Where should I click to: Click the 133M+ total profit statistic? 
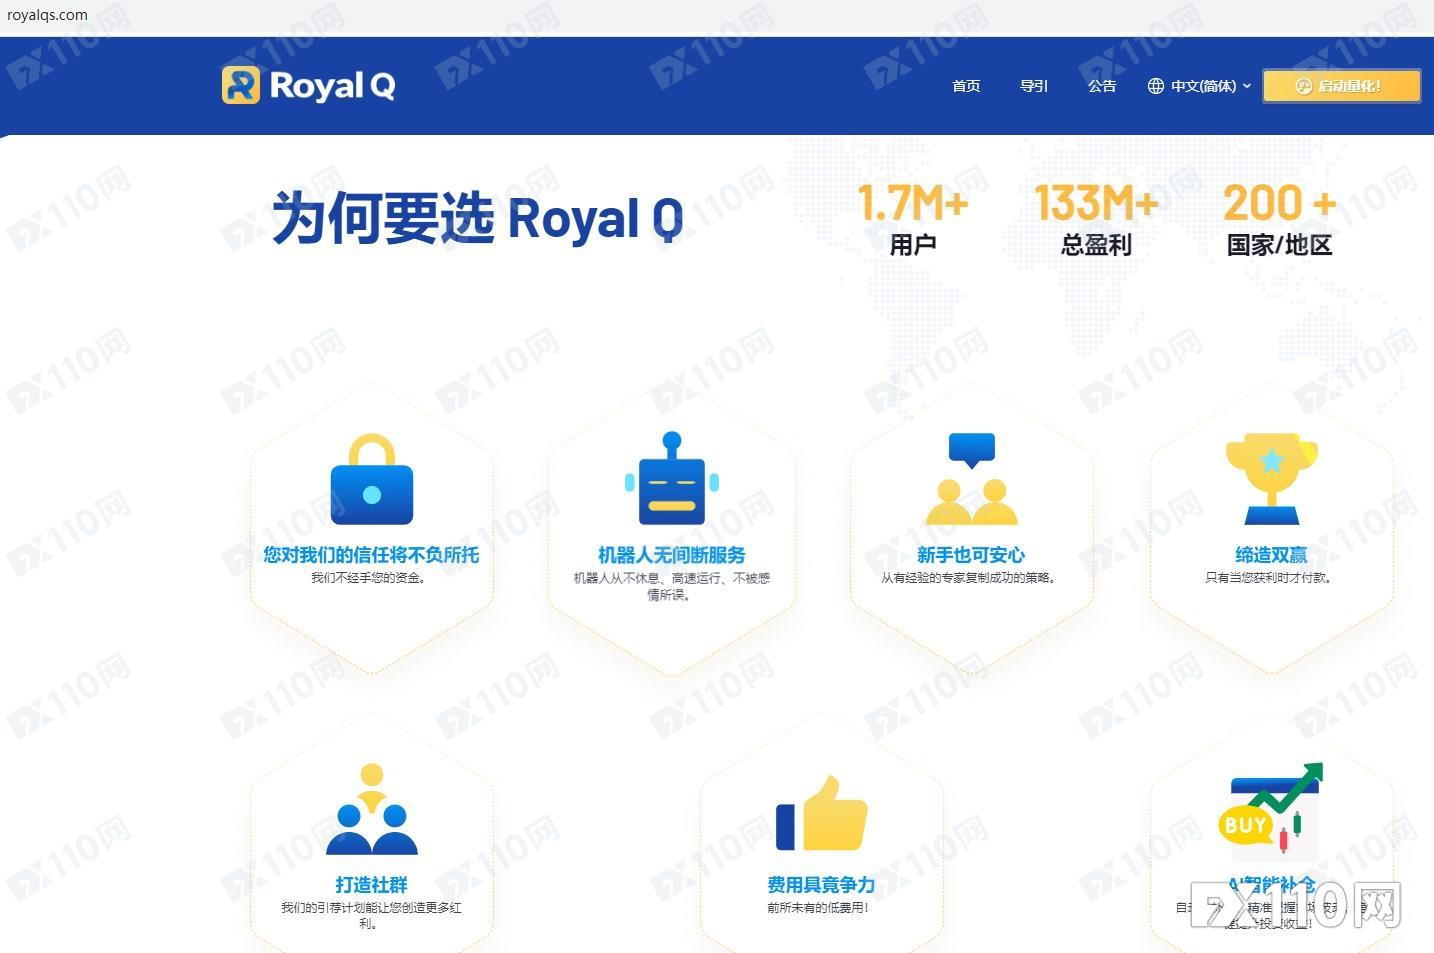click(x=1096, y=203)
